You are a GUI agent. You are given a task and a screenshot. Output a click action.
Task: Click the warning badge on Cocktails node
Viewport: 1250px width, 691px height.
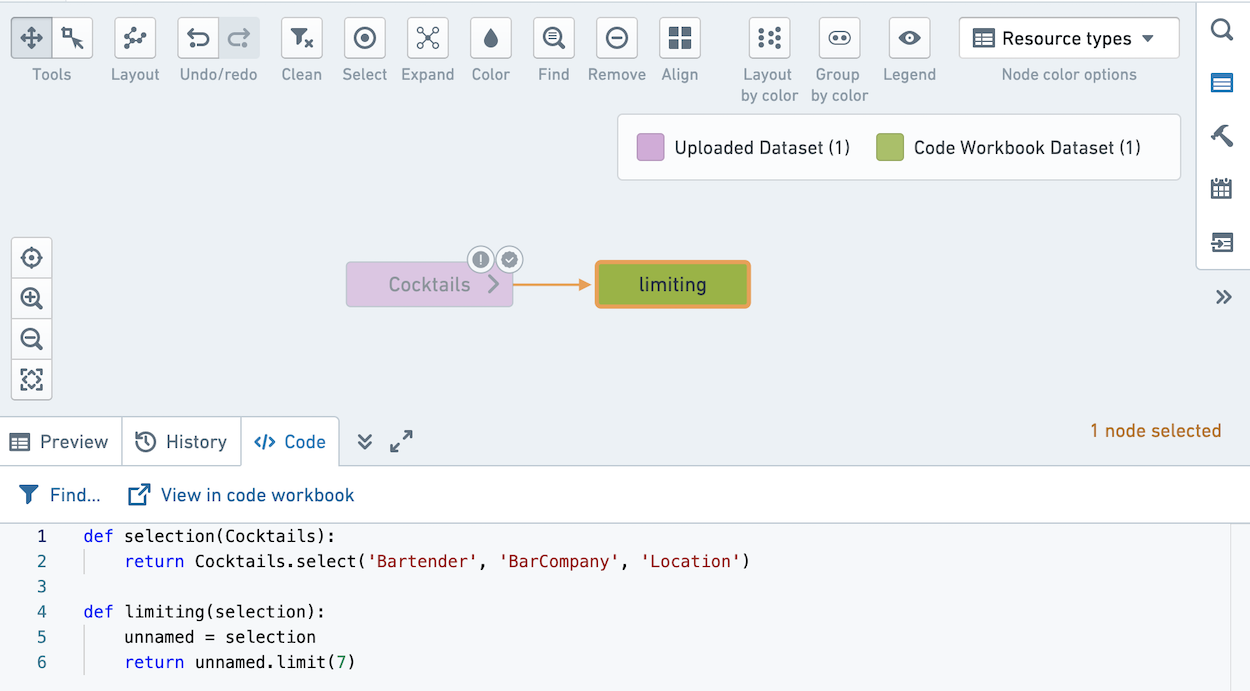(481, 260)
